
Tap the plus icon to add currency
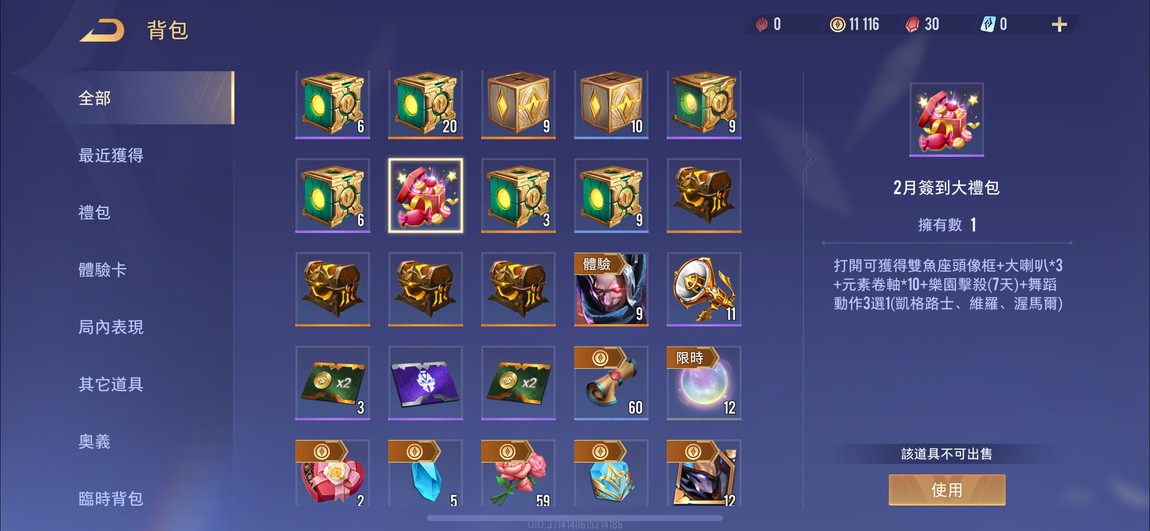pos(1059,25)
